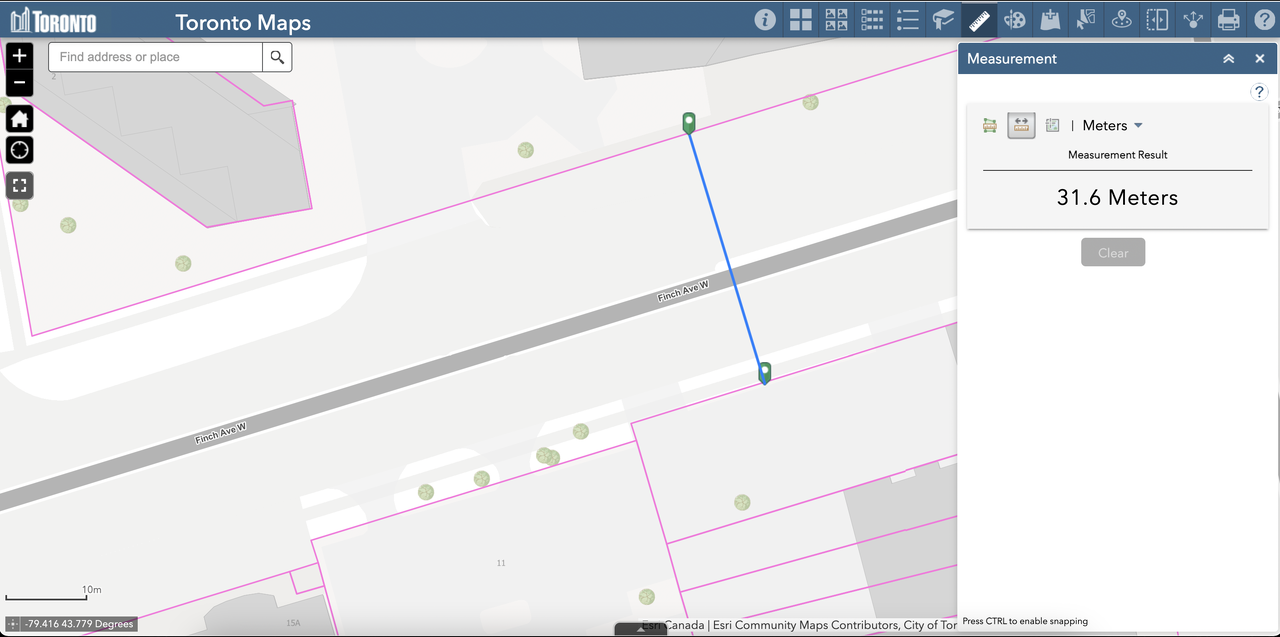Expand the bottom attribute table handle
The width and height of the screenshot is (1280, 637).
coord(639,630)
